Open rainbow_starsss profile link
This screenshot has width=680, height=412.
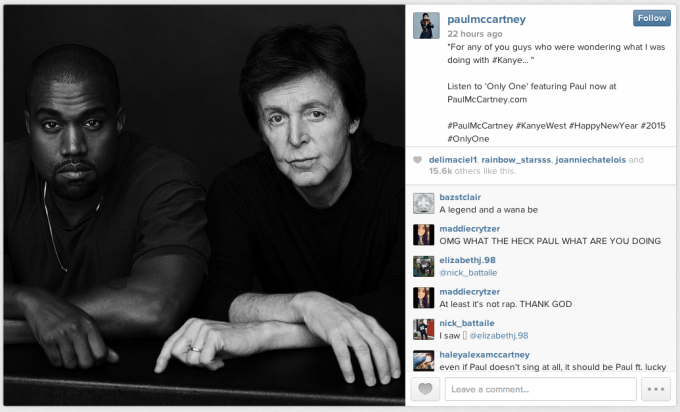[516, 160]
